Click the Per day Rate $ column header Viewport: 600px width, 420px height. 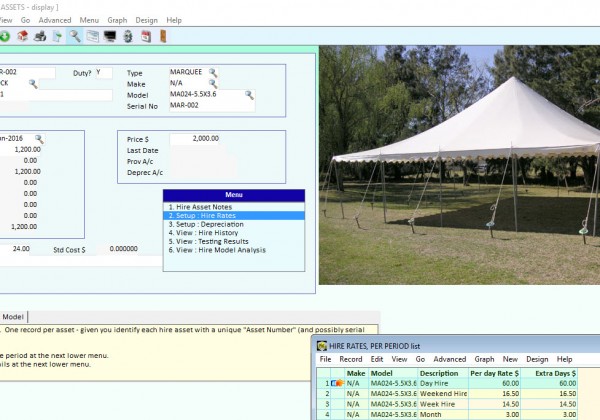pos(494,373)
